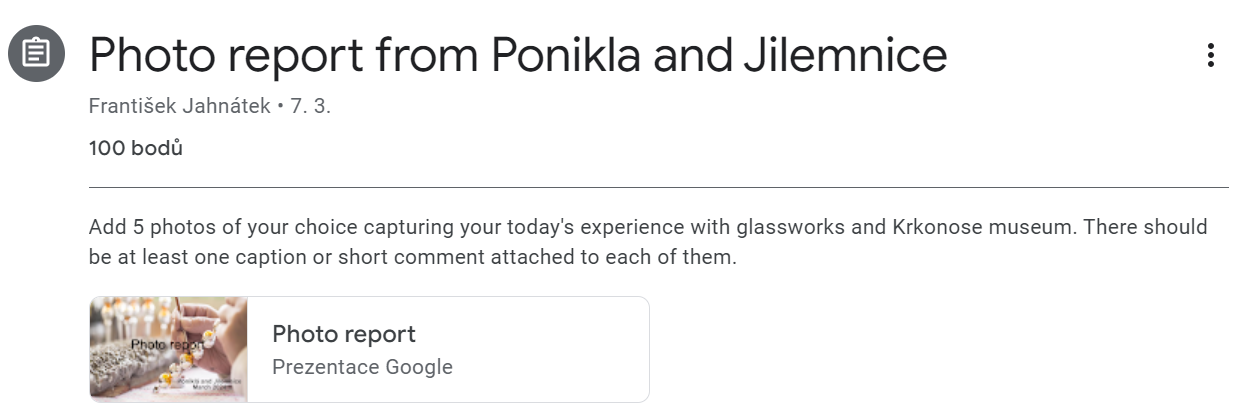
Task: Click the assignment clipboard icon
Action: point(37,54)
